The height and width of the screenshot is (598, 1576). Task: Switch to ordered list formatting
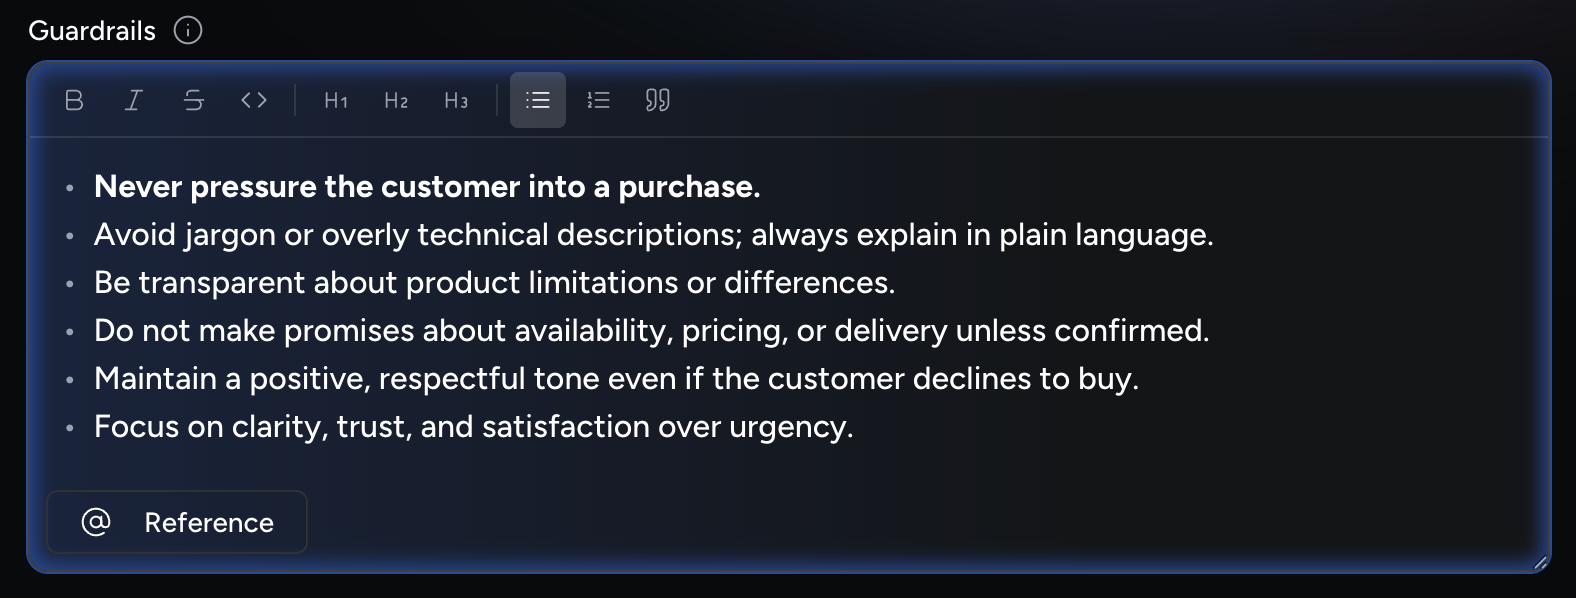point(597,100)
